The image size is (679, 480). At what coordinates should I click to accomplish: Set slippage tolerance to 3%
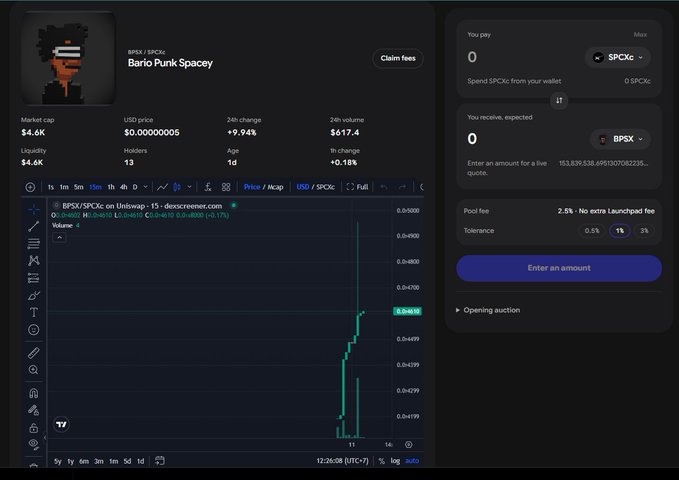click(x=644, y=231)
